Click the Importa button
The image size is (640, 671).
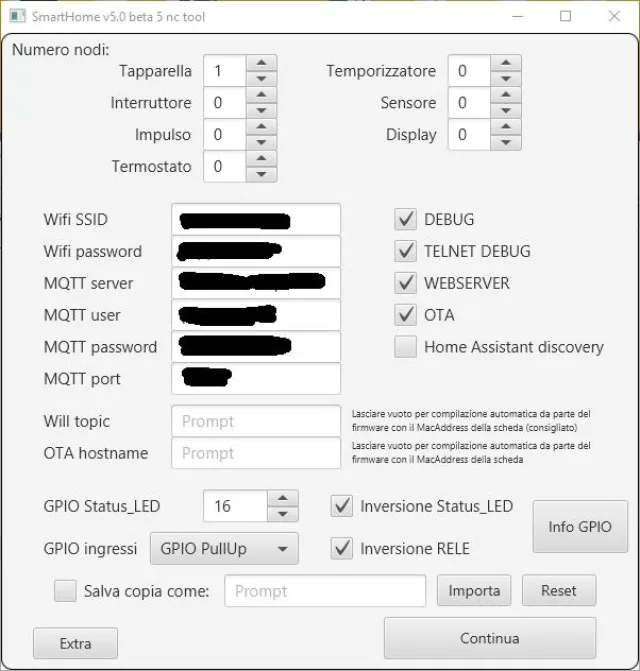tap(474, 591)
